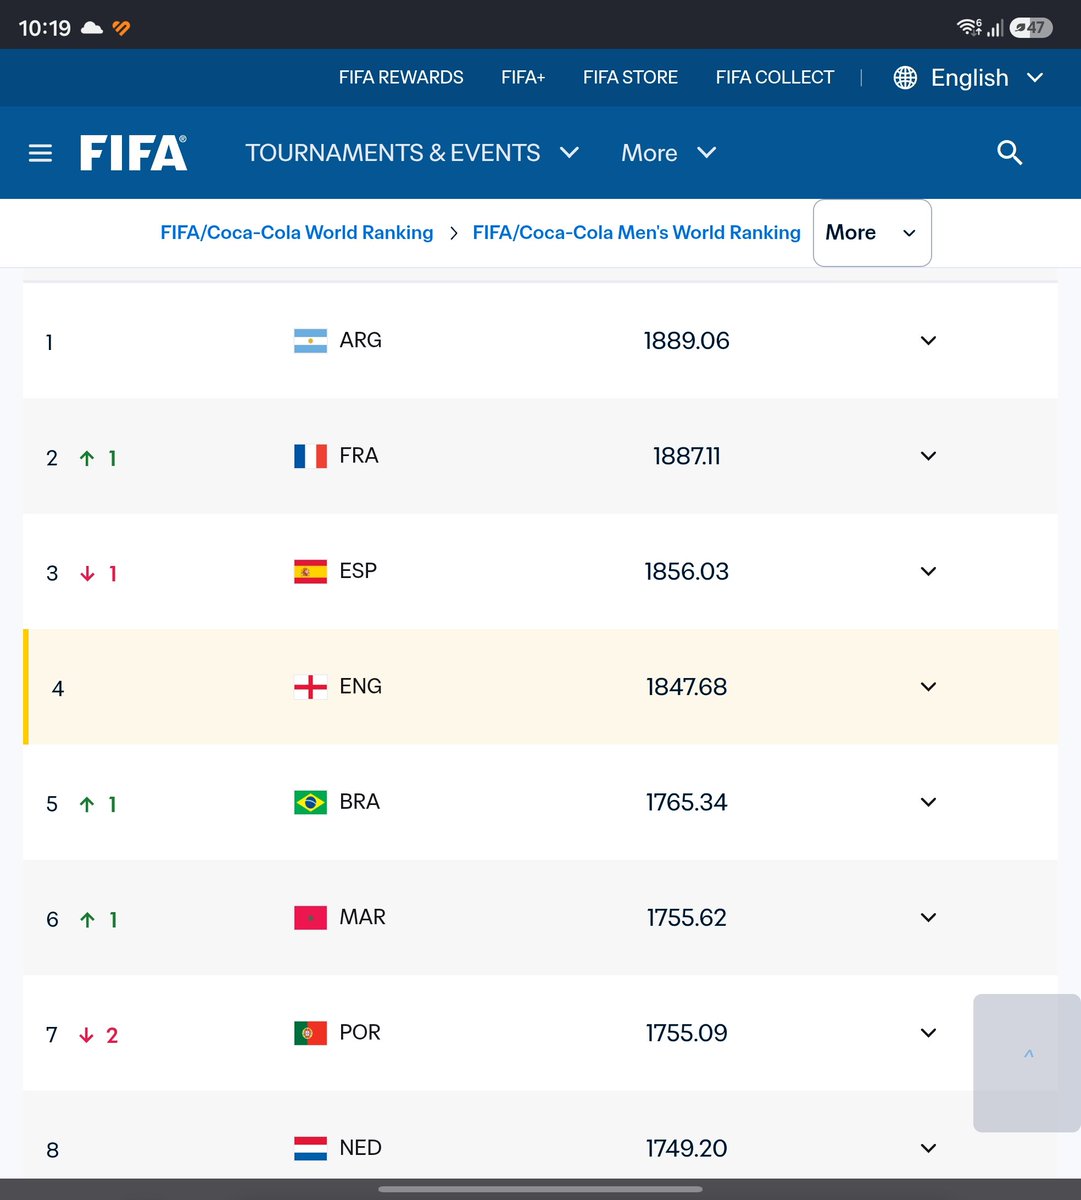Click the Morocco flag icon
Viewport: 1081px width, 1200px height.
[x=310, y=917]
